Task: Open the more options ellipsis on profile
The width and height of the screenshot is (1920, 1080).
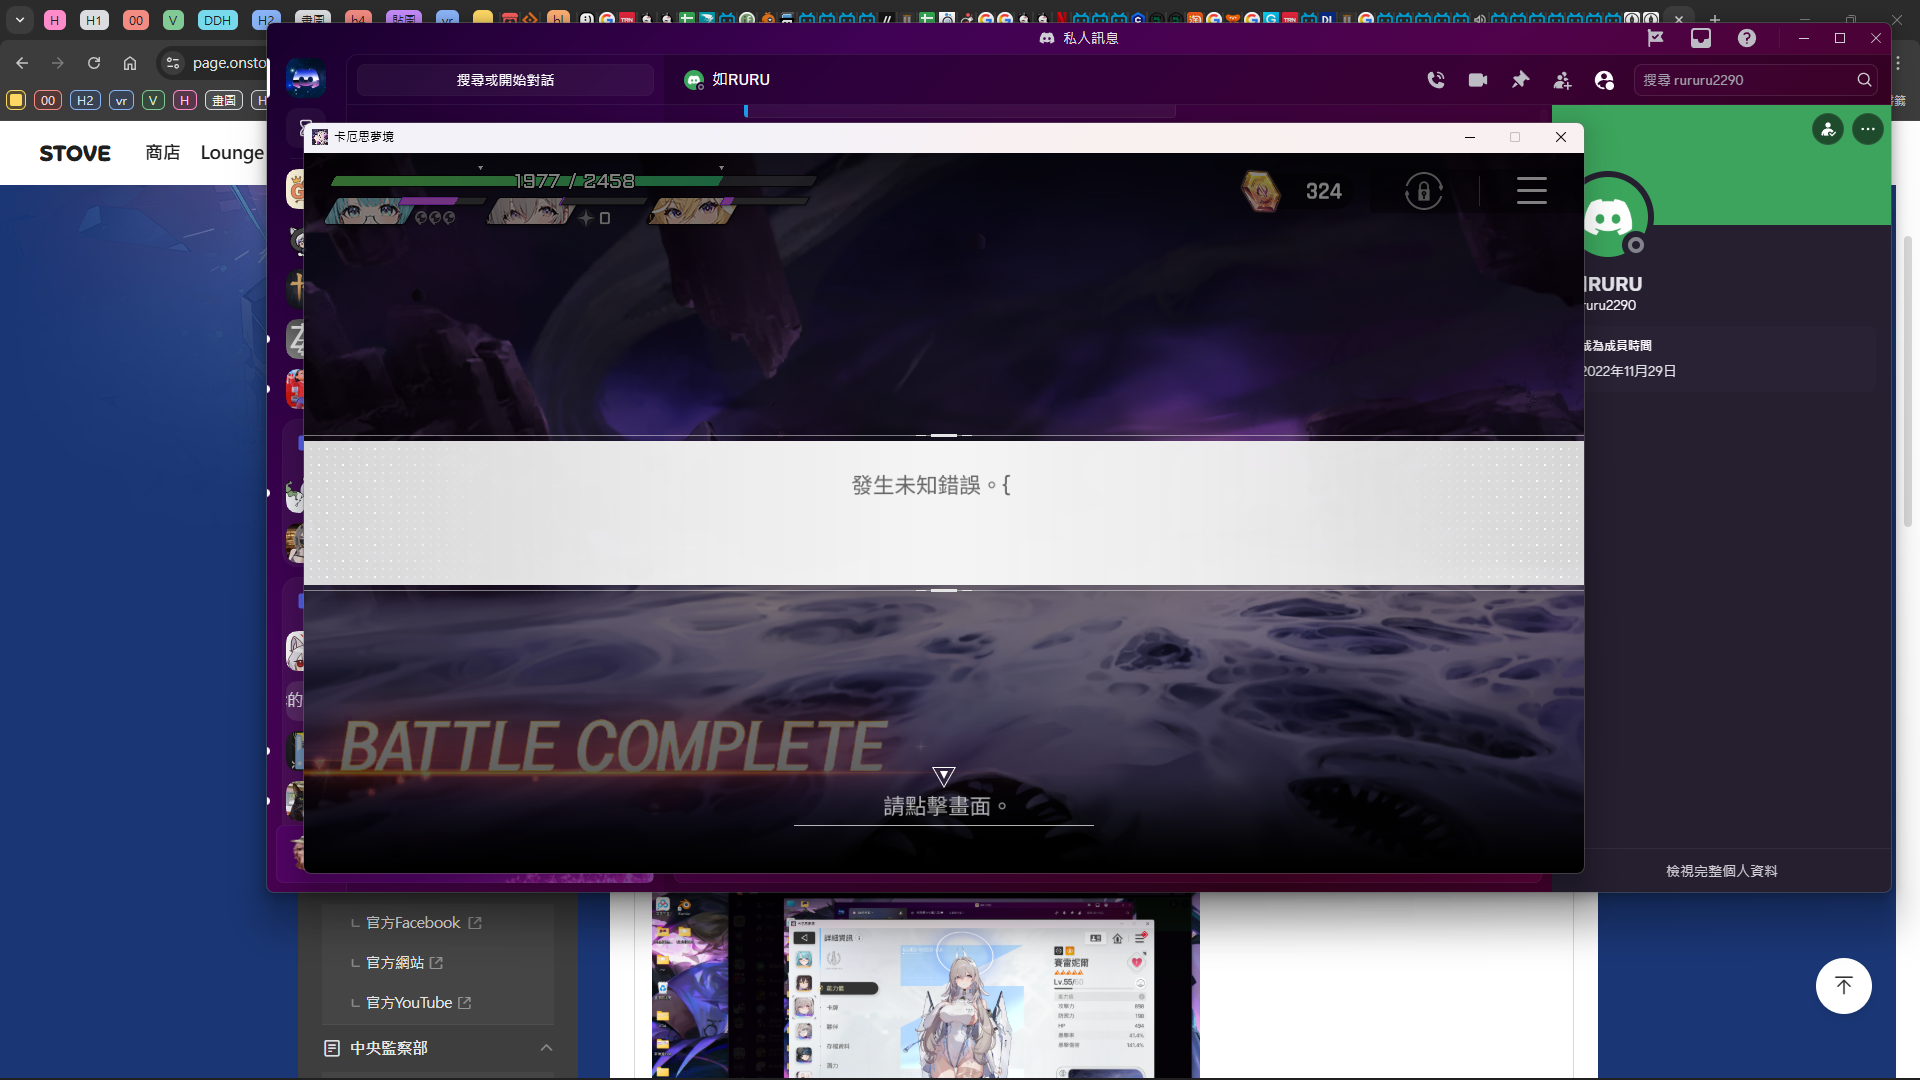Action: click(1867, 129)
